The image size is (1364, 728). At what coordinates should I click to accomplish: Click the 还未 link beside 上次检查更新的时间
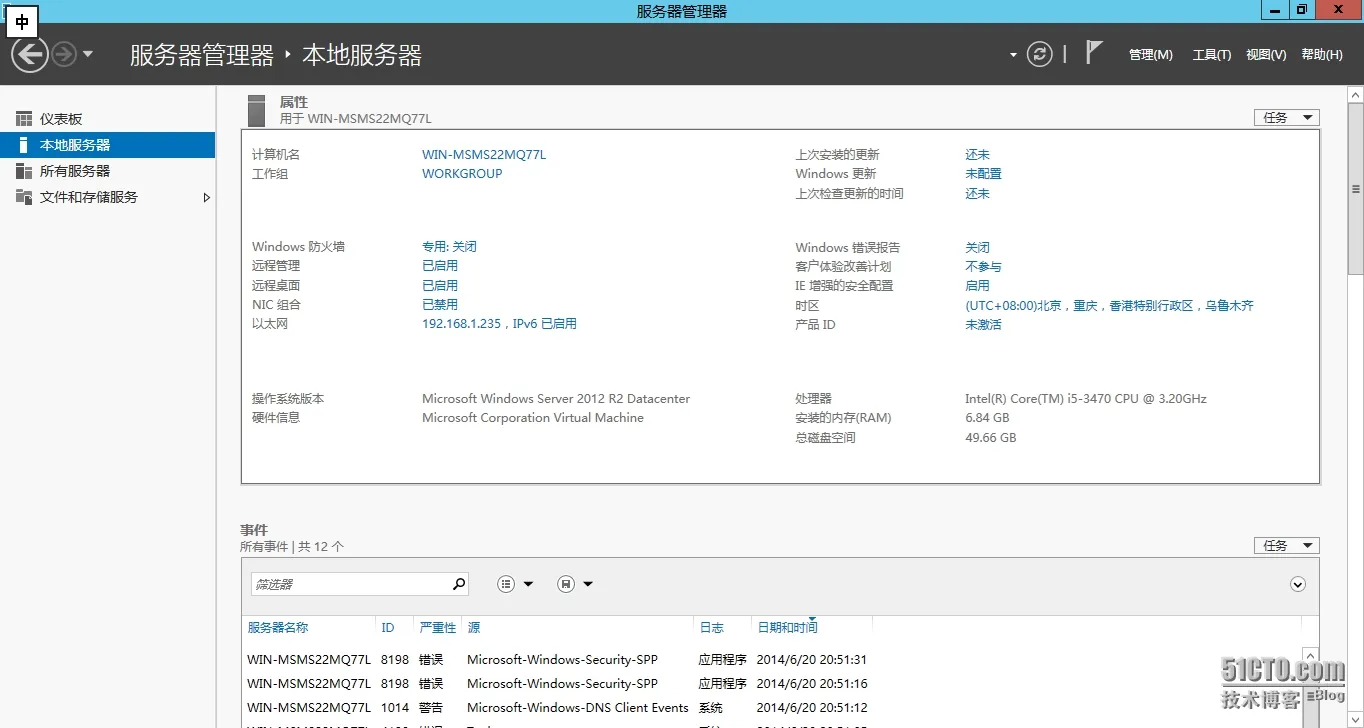[977, 194]
